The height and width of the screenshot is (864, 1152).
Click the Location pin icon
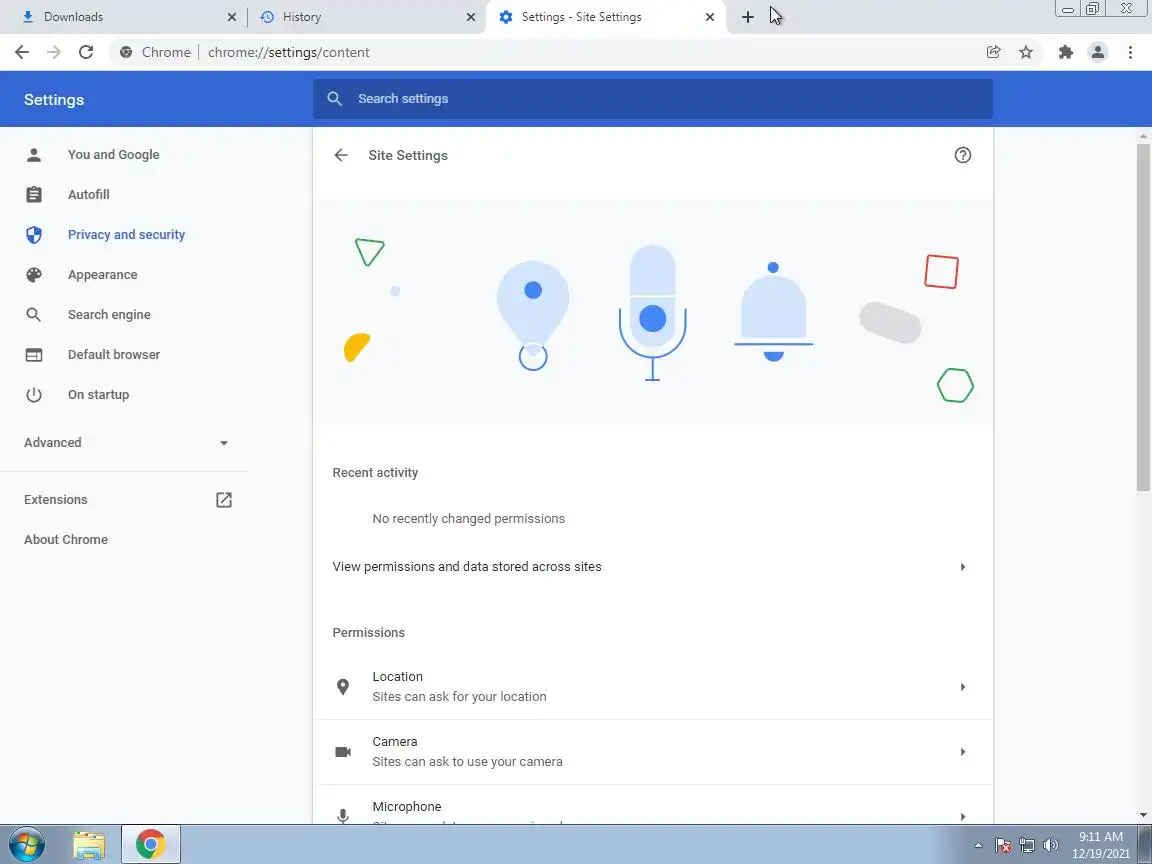tap(342, 687)
